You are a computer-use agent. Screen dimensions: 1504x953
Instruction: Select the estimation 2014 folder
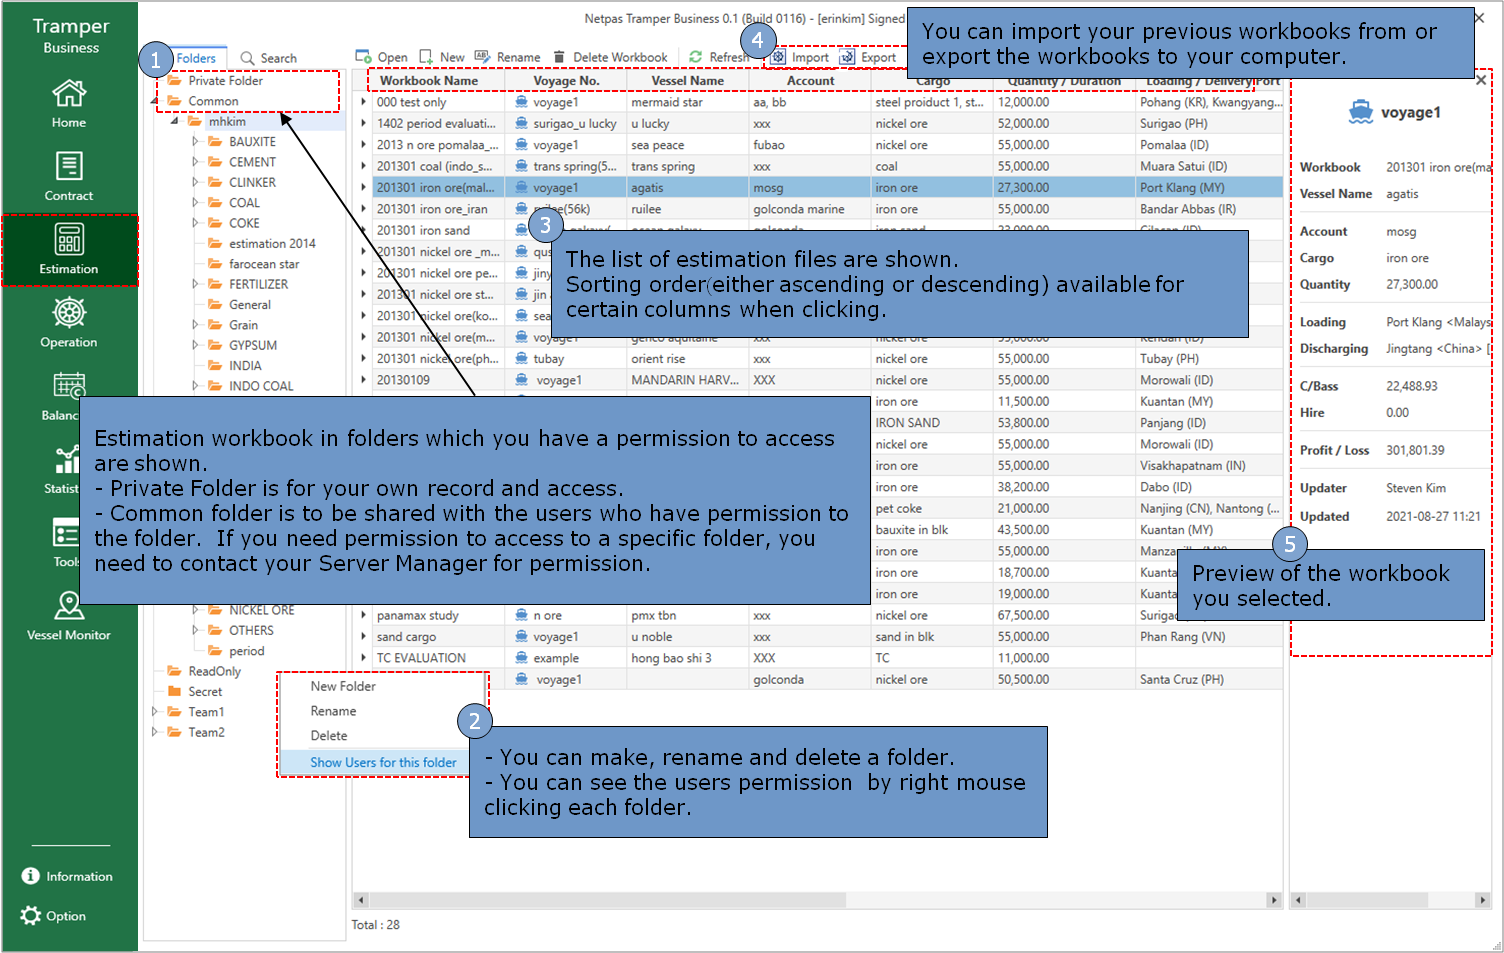pos(272,243)
